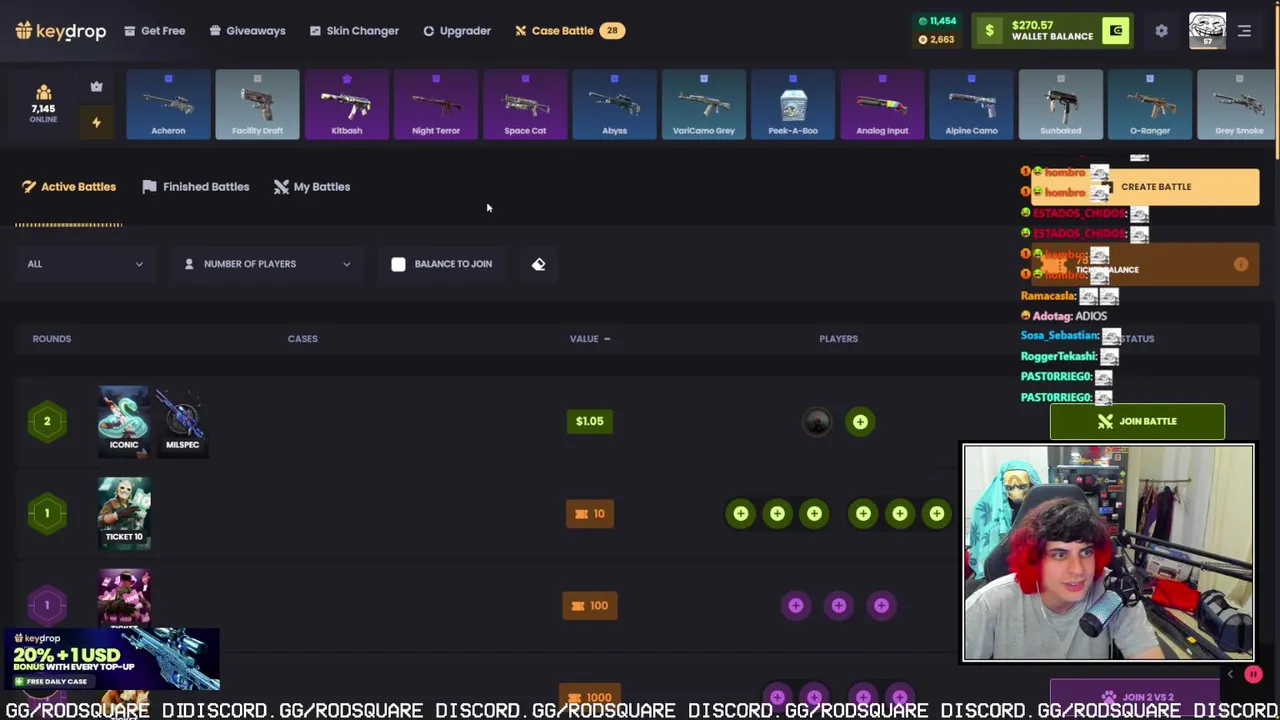
Task: Click the Join Battle button
Action: point(1137,421)
